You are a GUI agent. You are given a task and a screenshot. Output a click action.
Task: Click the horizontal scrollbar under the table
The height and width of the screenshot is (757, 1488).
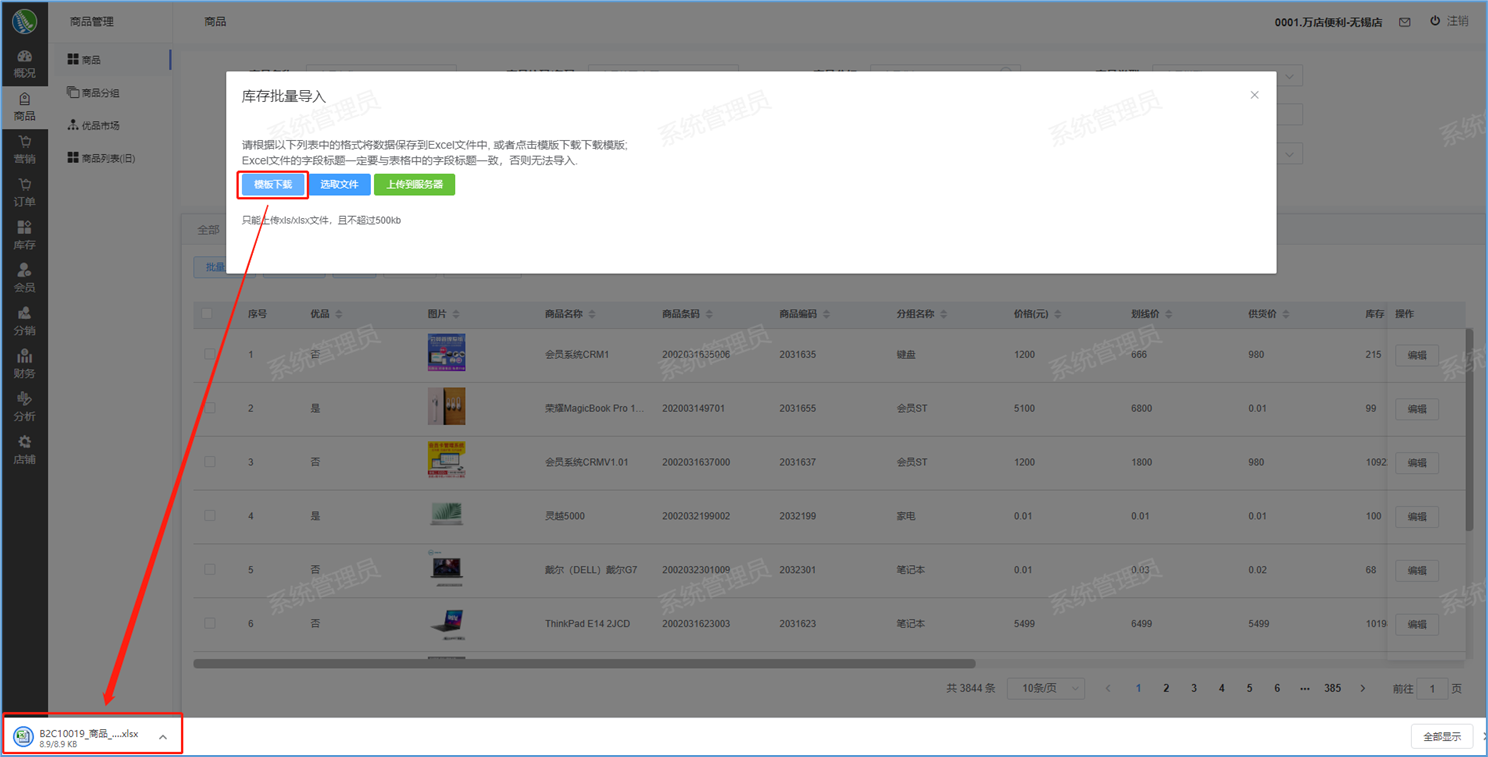[x=584, y=663]
